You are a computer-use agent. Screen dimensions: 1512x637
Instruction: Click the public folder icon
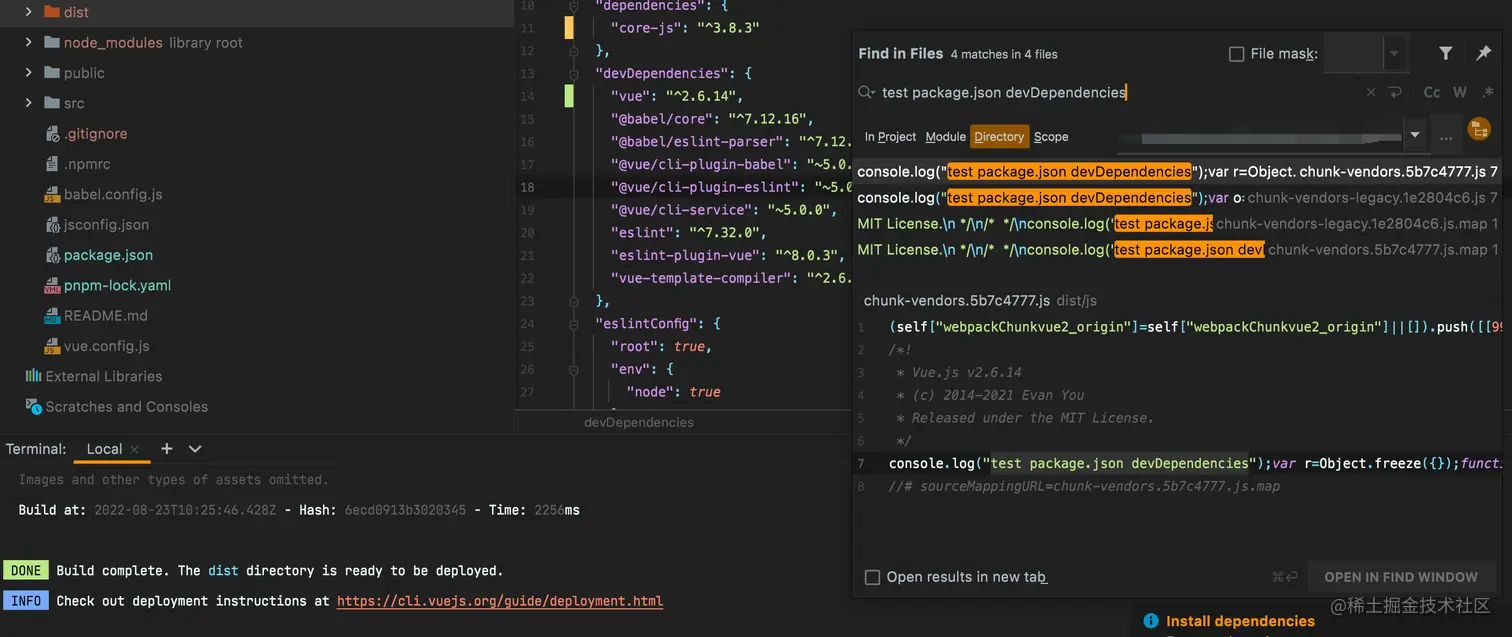[52, 72]
